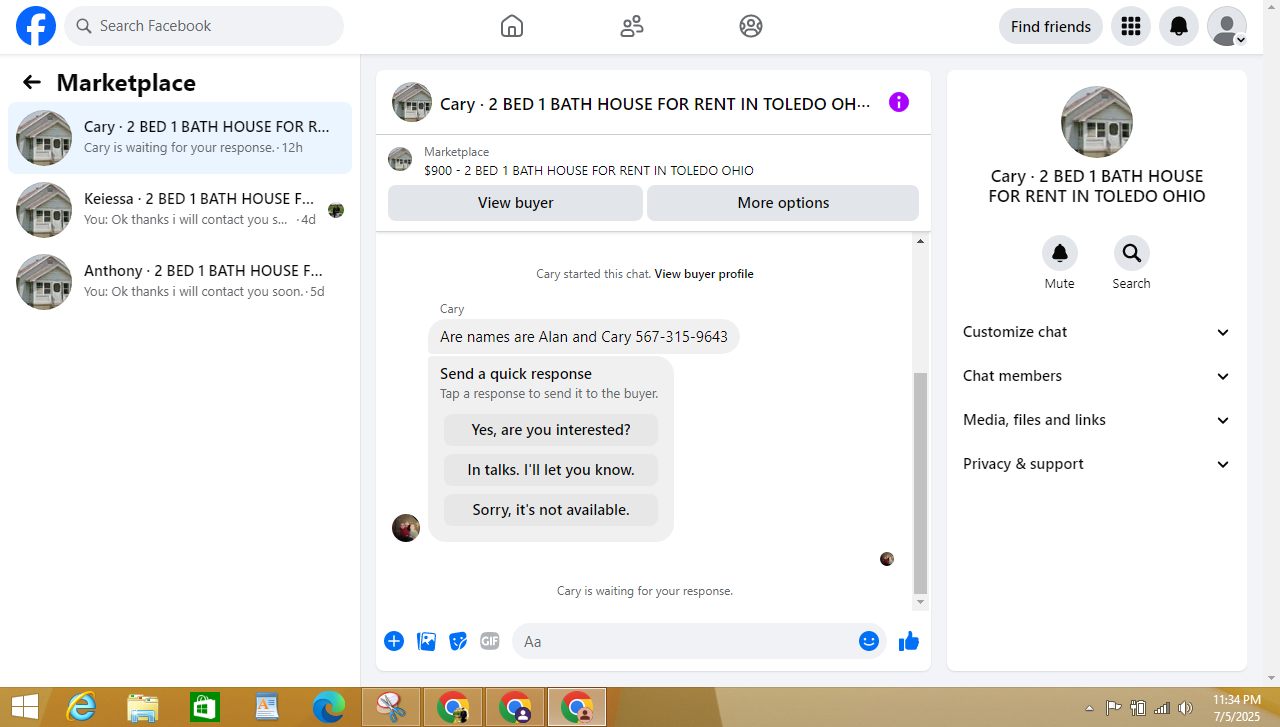This screenshot has height=727, width=1280.
Task: Open the Facebook menu grid icon
Action: click(x=1131, y=26)
